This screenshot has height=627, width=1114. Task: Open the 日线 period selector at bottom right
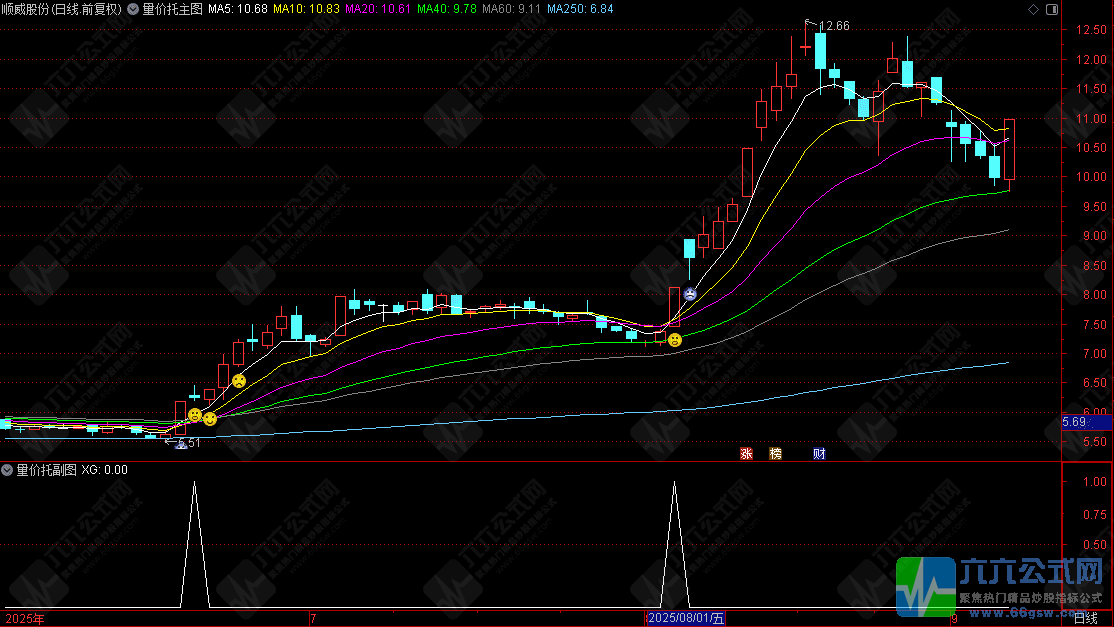(1086, 618)
